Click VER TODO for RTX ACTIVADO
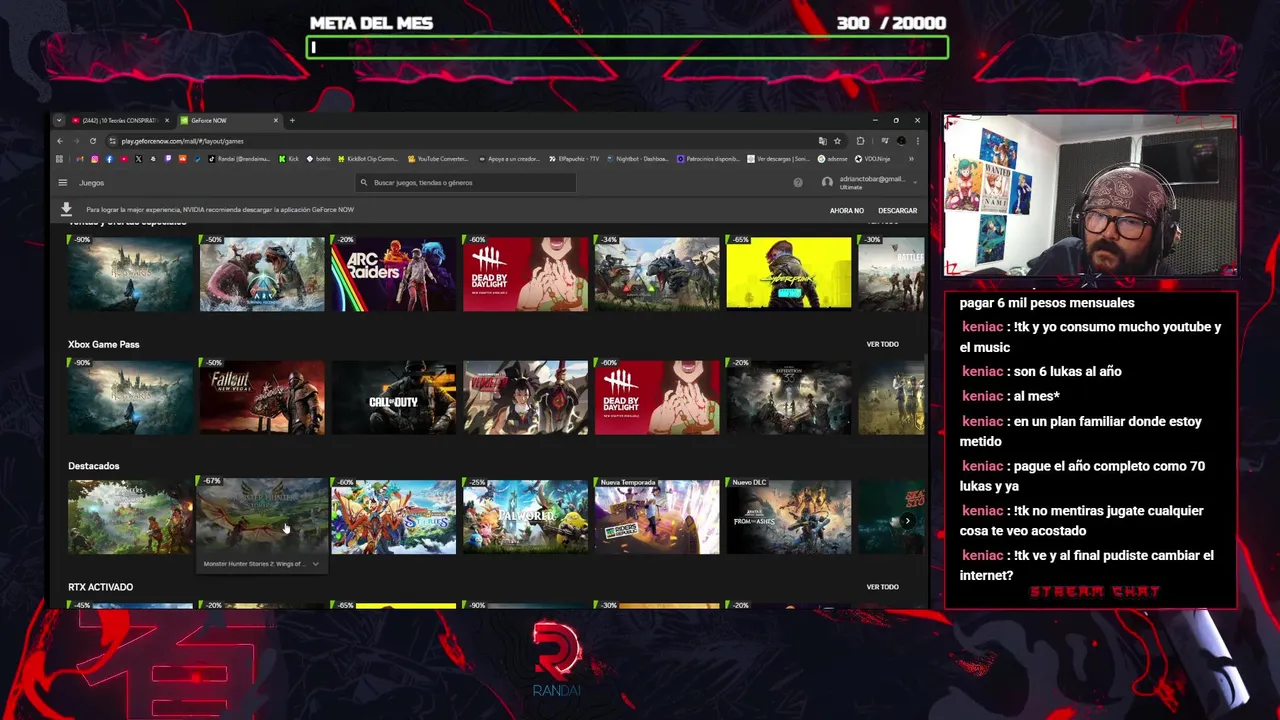This screenshot has width=1280, height=720. click(x=882, y=587)
